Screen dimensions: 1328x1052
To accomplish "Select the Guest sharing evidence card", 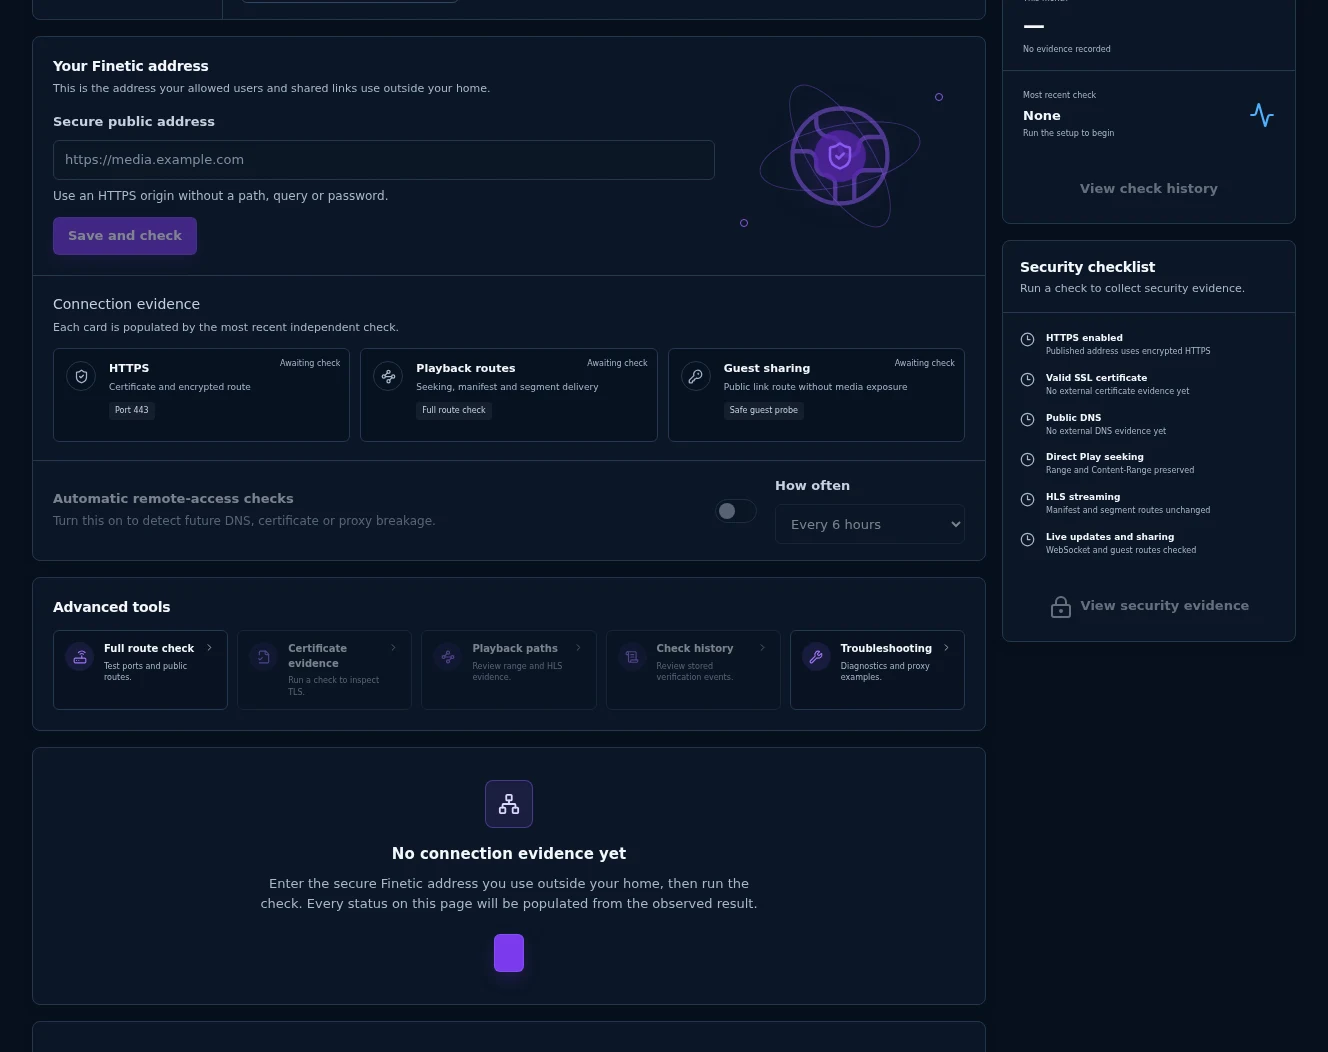I will (816, 395).
